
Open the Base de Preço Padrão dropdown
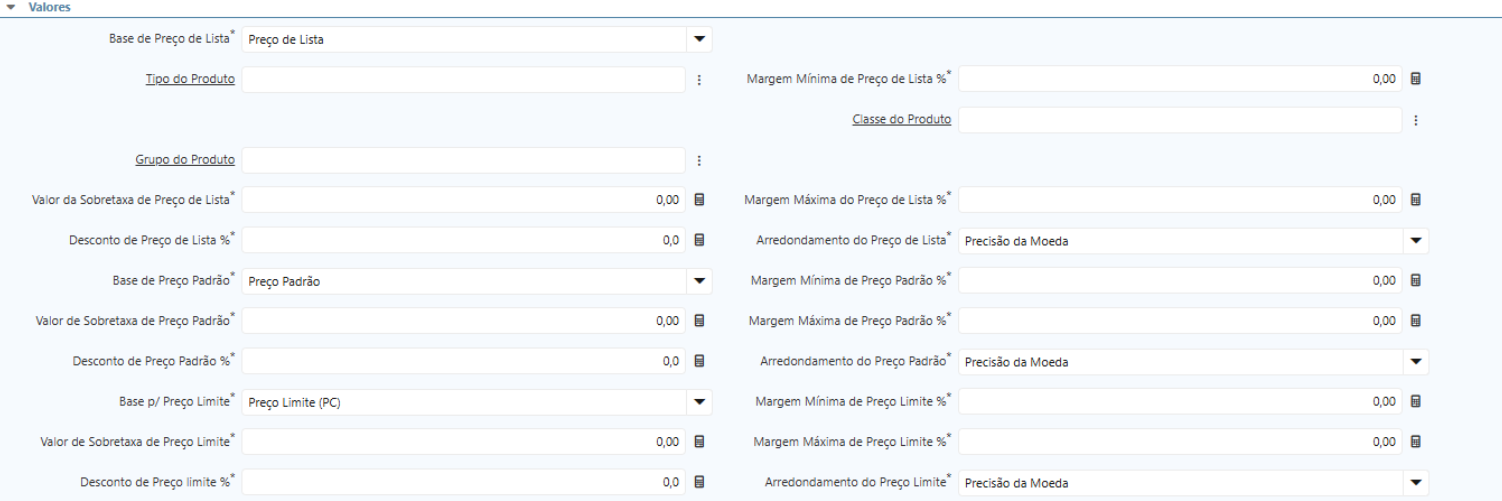click(699, 281)
